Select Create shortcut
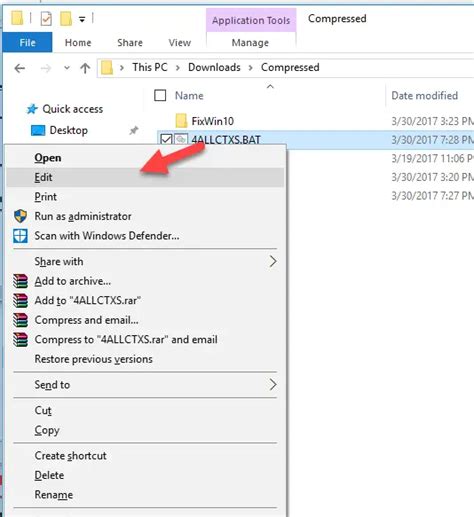Image resolution: width=474 pixels, height=517 pixels. (x=145, y=456)
